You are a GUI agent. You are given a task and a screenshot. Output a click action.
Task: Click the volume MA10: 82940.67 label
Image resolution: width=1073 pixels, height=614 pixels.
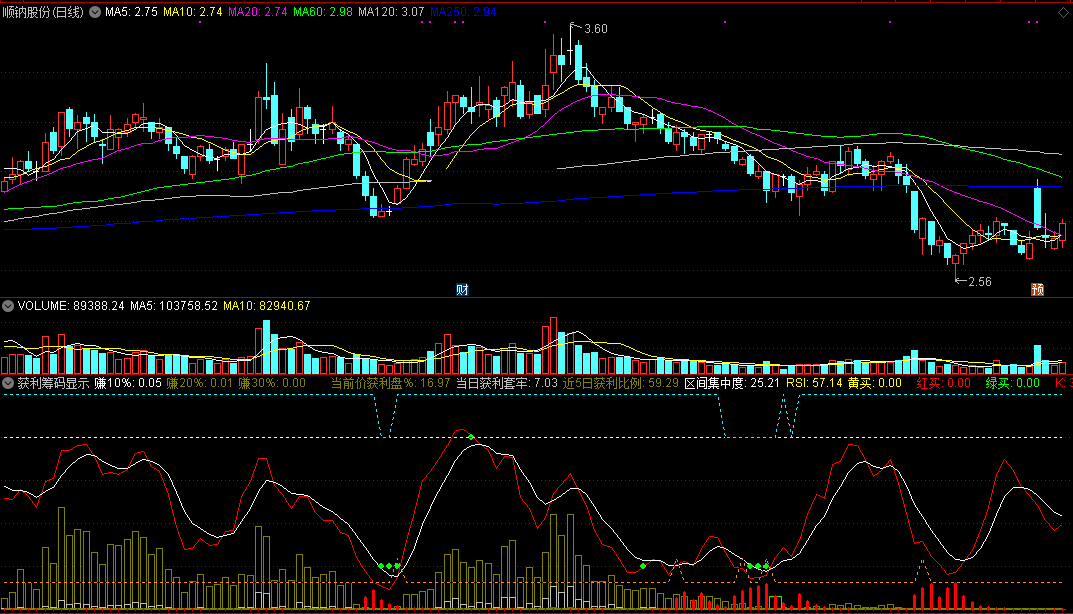coord(267,306)
